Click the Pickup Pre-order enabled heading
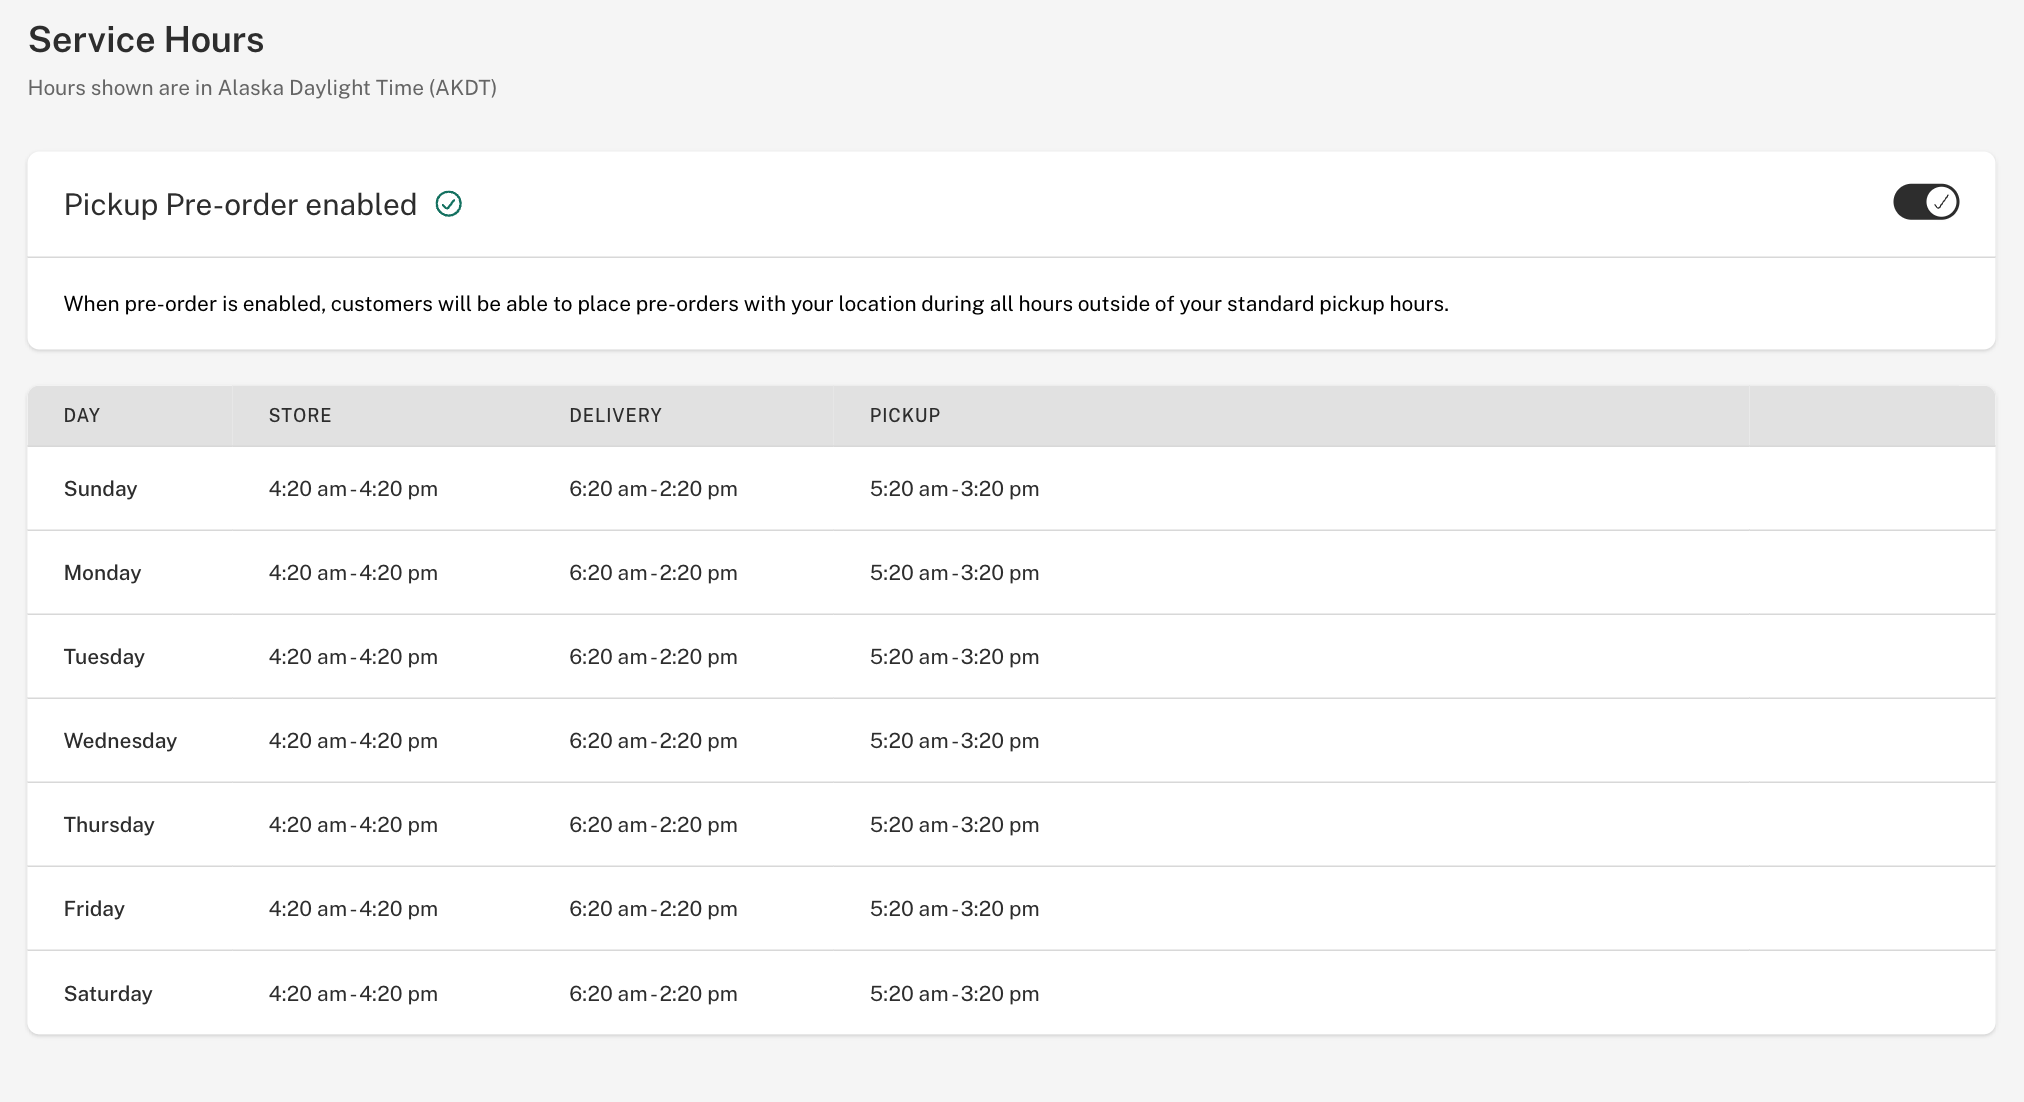The image size is (2024, 1102). 240,204
